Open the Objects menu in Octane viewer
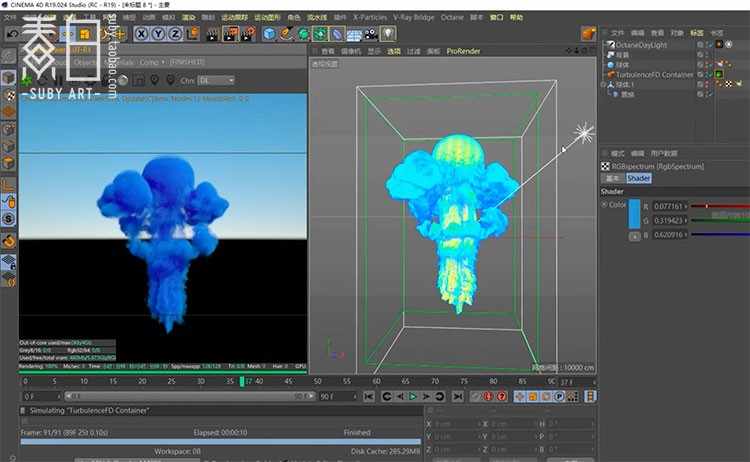Viewport: 750px width, 462px height. coord(85,62)
